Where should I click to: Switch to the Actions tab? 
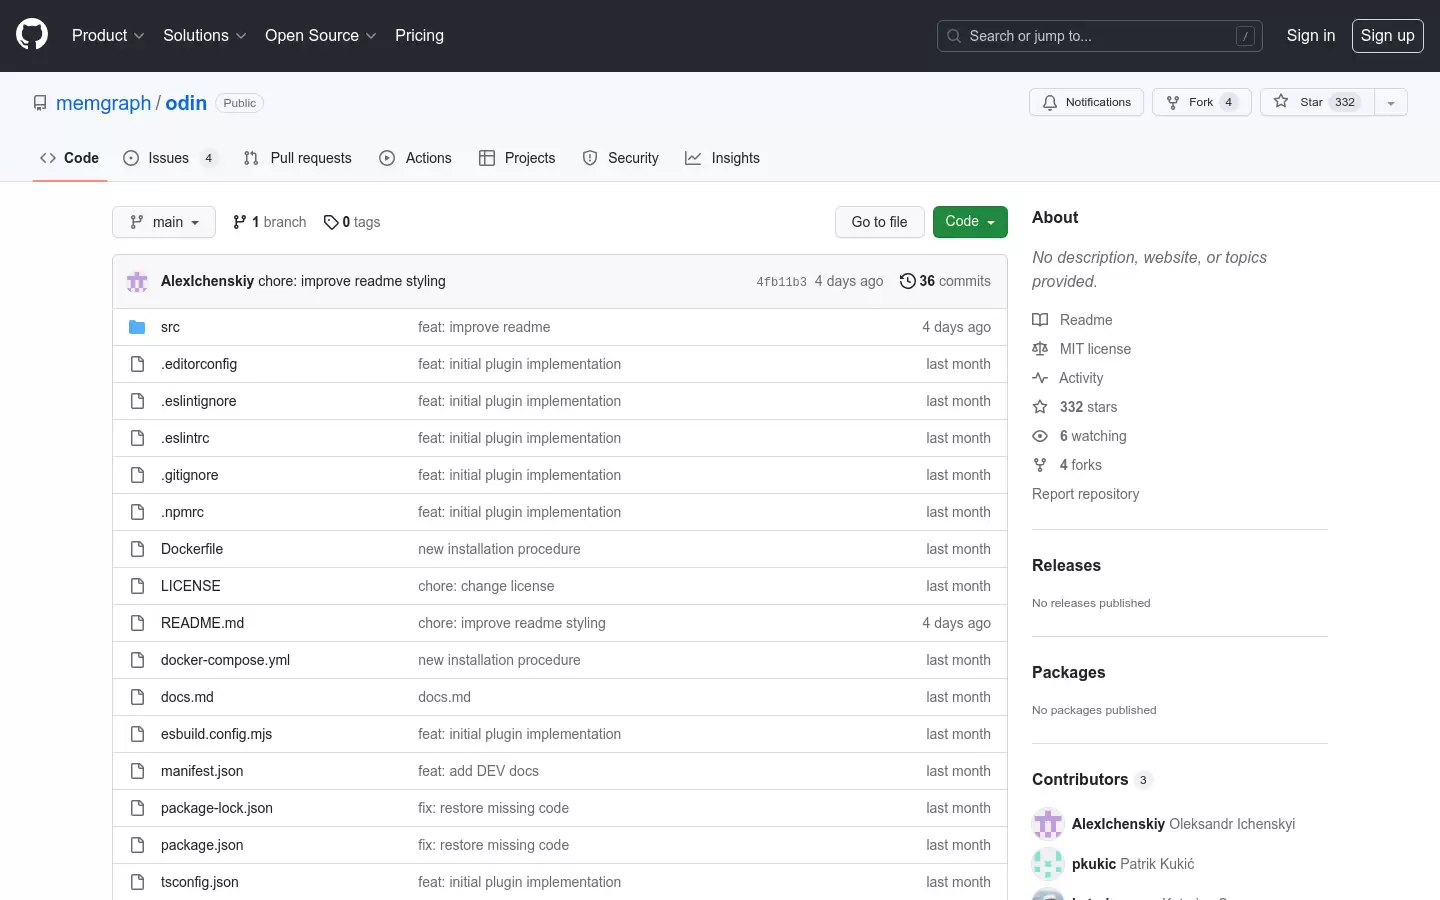coord(415,158)
